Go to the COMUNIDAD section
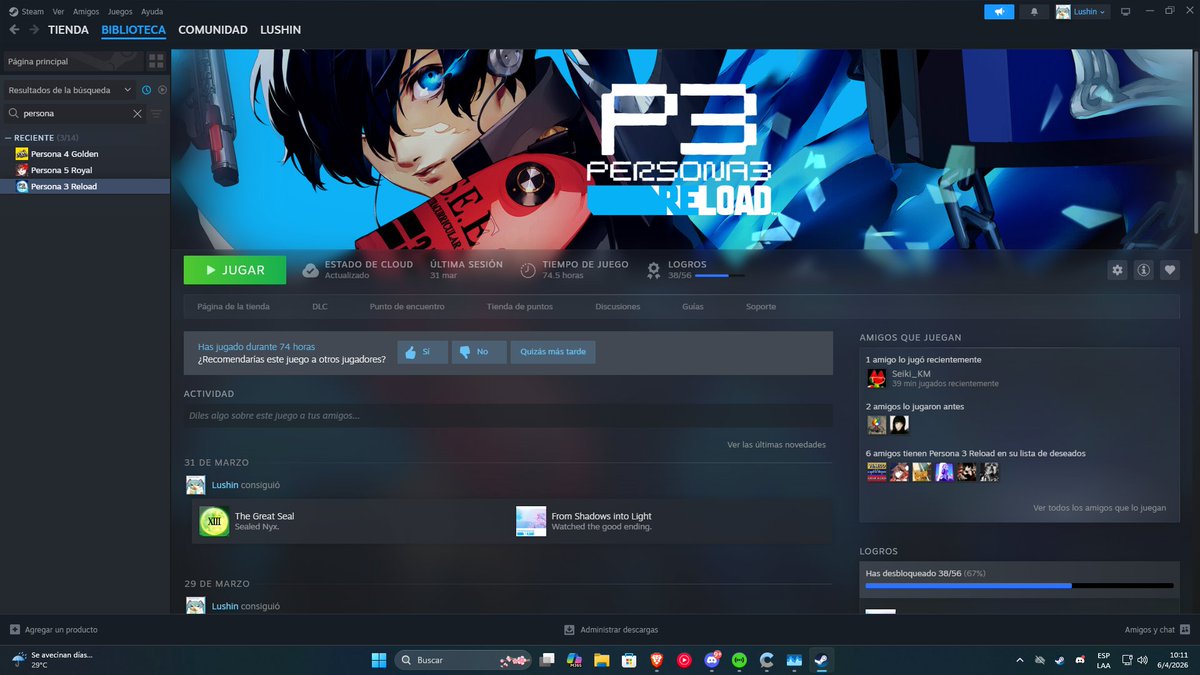 (x=213, y=30)
